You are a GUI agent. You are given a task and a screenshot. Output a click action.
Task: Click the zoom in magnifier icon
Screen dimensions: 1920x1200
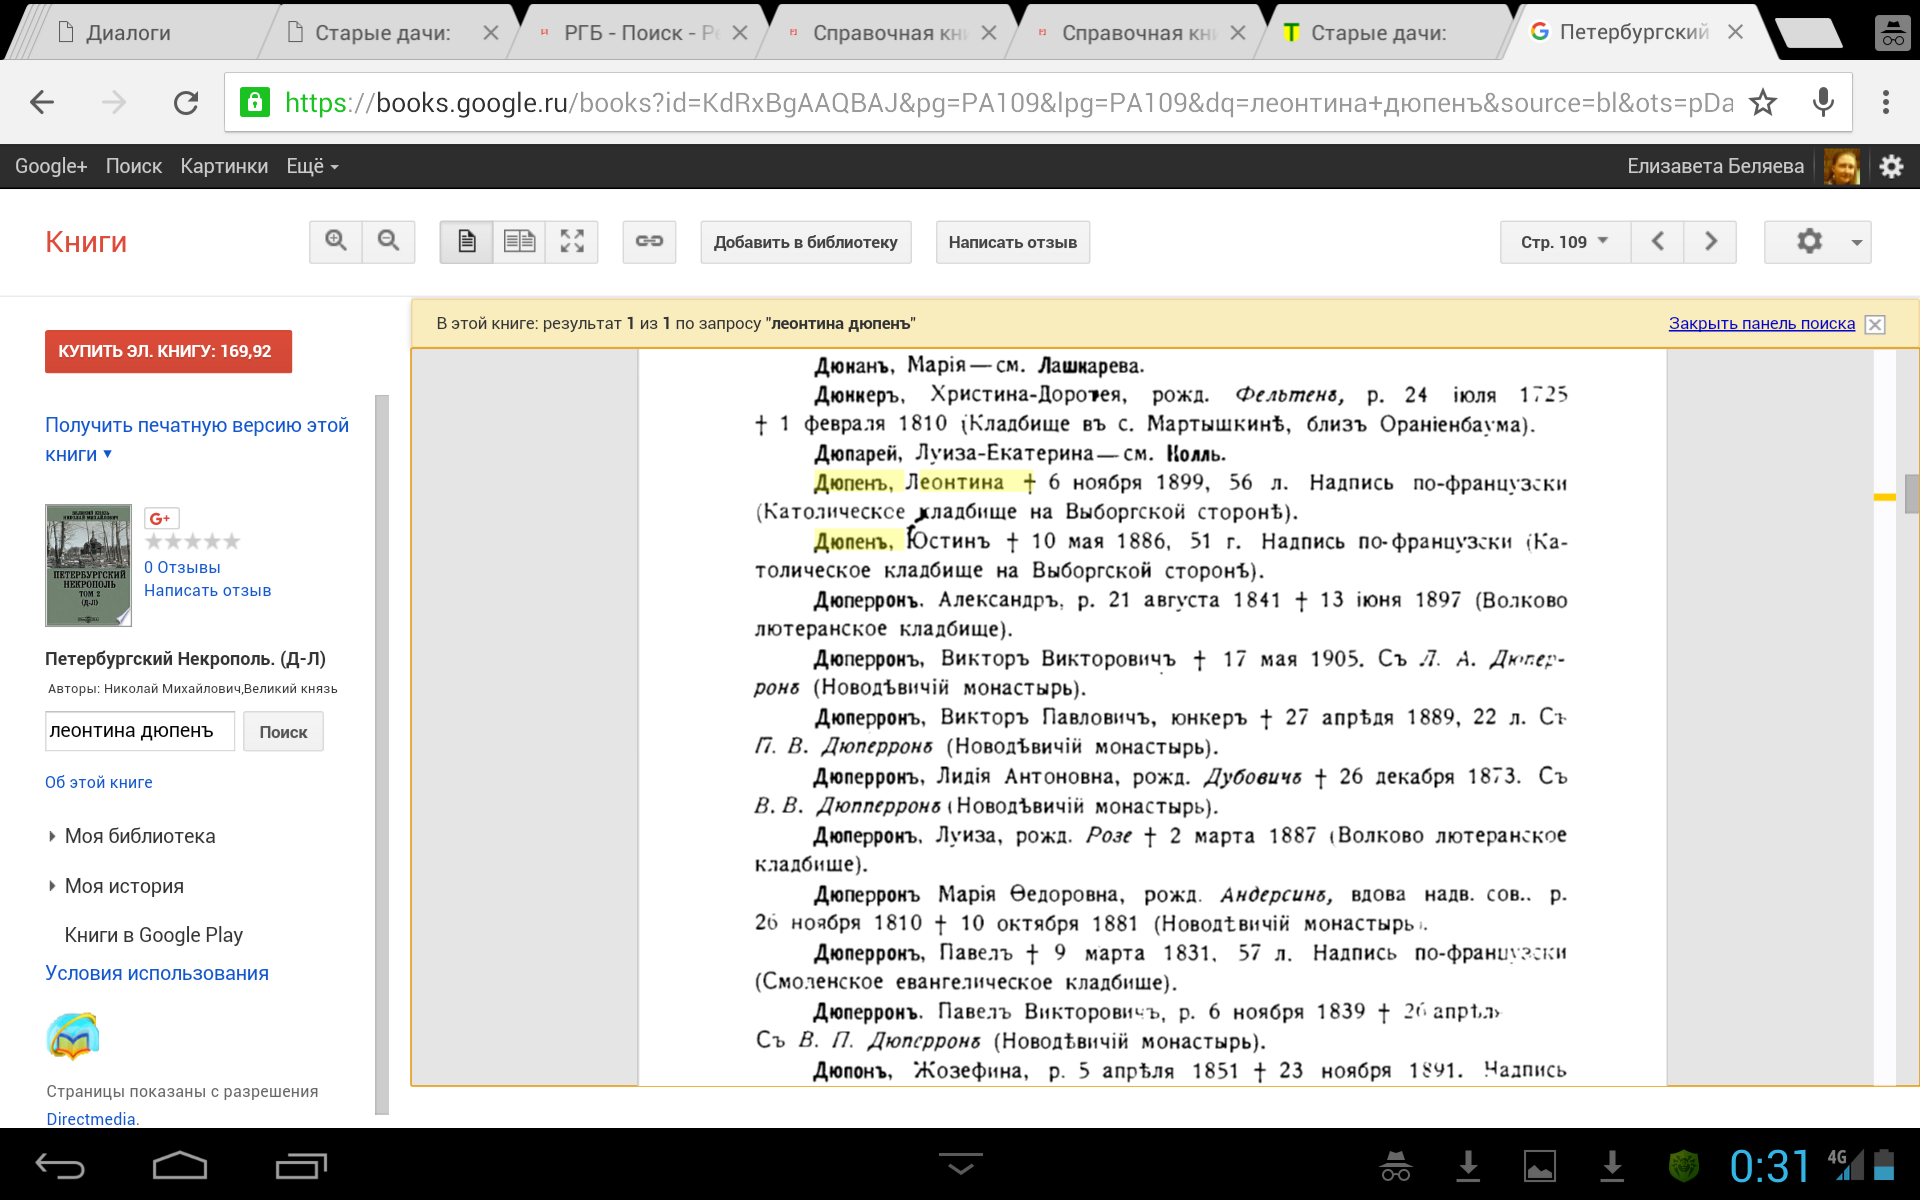[x=336, y=241]
